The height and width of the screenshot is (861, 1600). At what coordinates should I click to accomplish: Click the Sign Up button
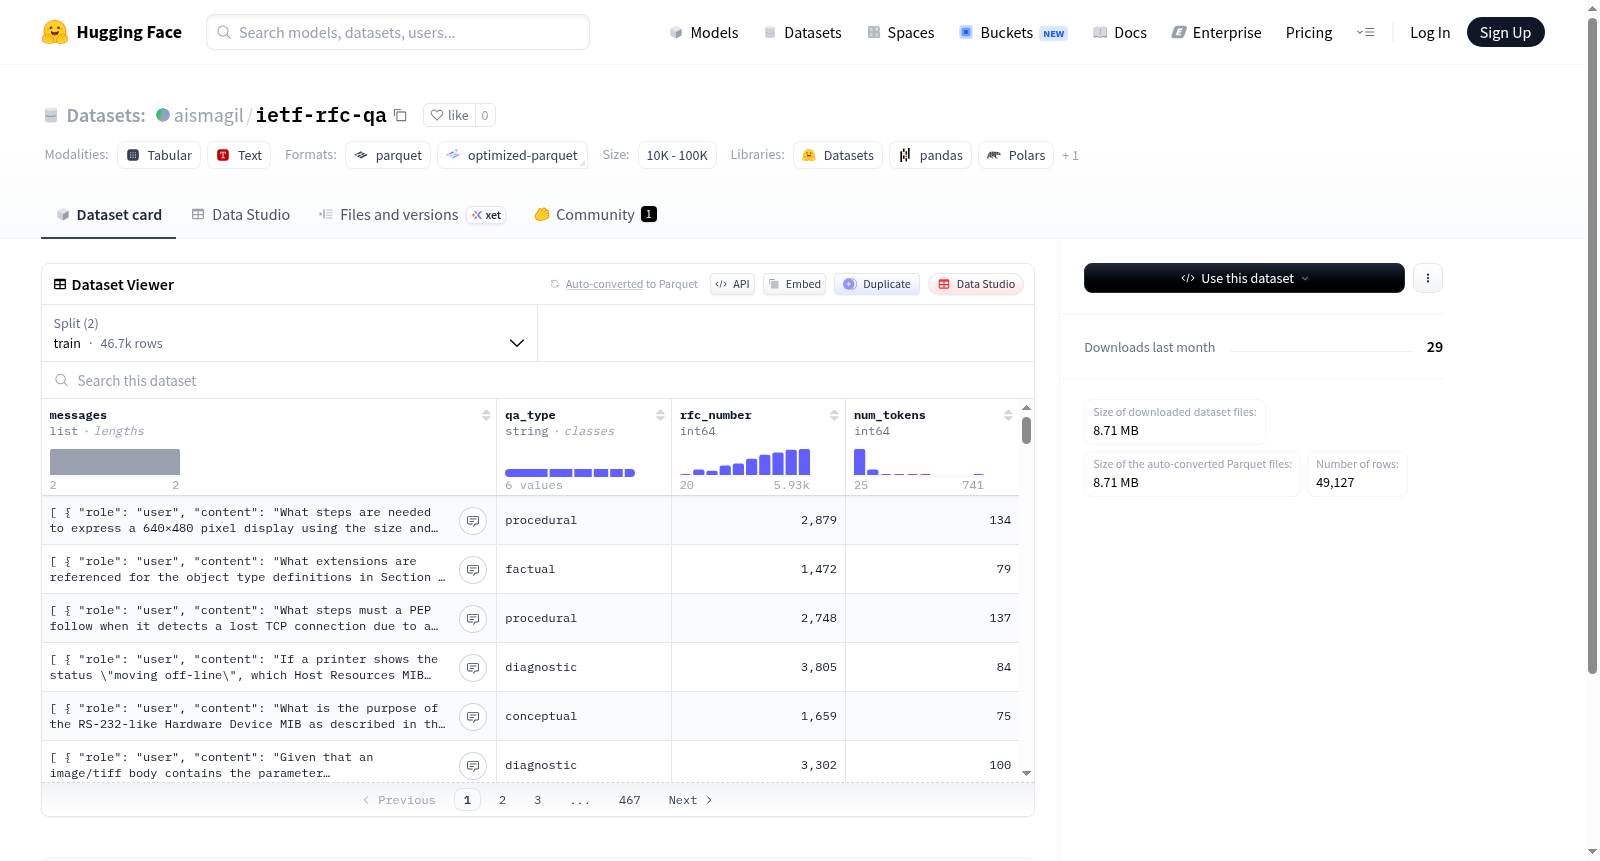(x=1505, y=33)
